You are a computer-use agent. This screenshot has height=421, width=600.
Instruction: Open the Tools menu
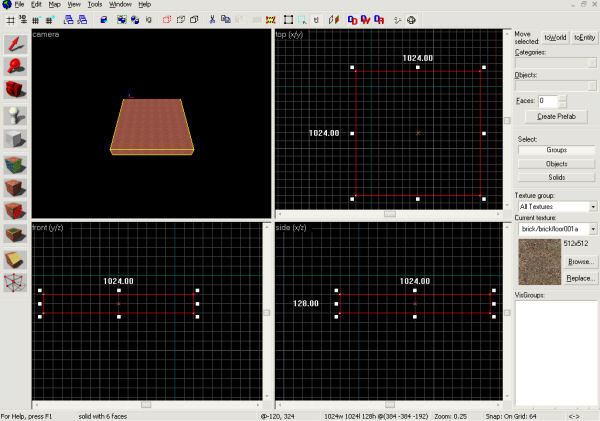[95, 5]
